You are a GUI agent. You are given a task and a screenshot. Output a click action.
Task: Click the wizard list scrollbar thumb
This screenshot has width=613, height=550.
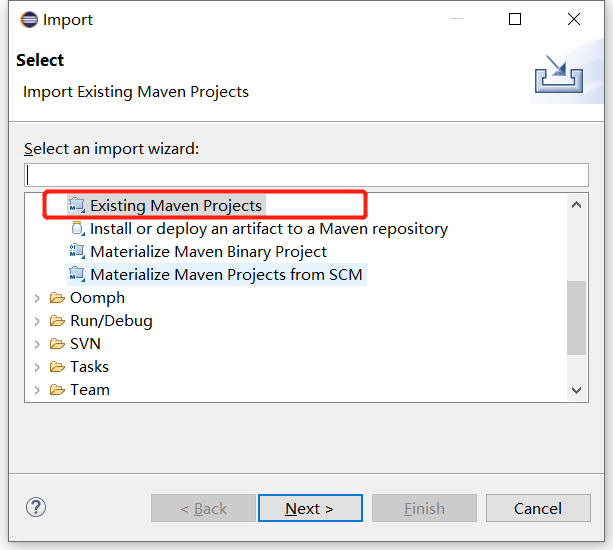click(576, 317)
